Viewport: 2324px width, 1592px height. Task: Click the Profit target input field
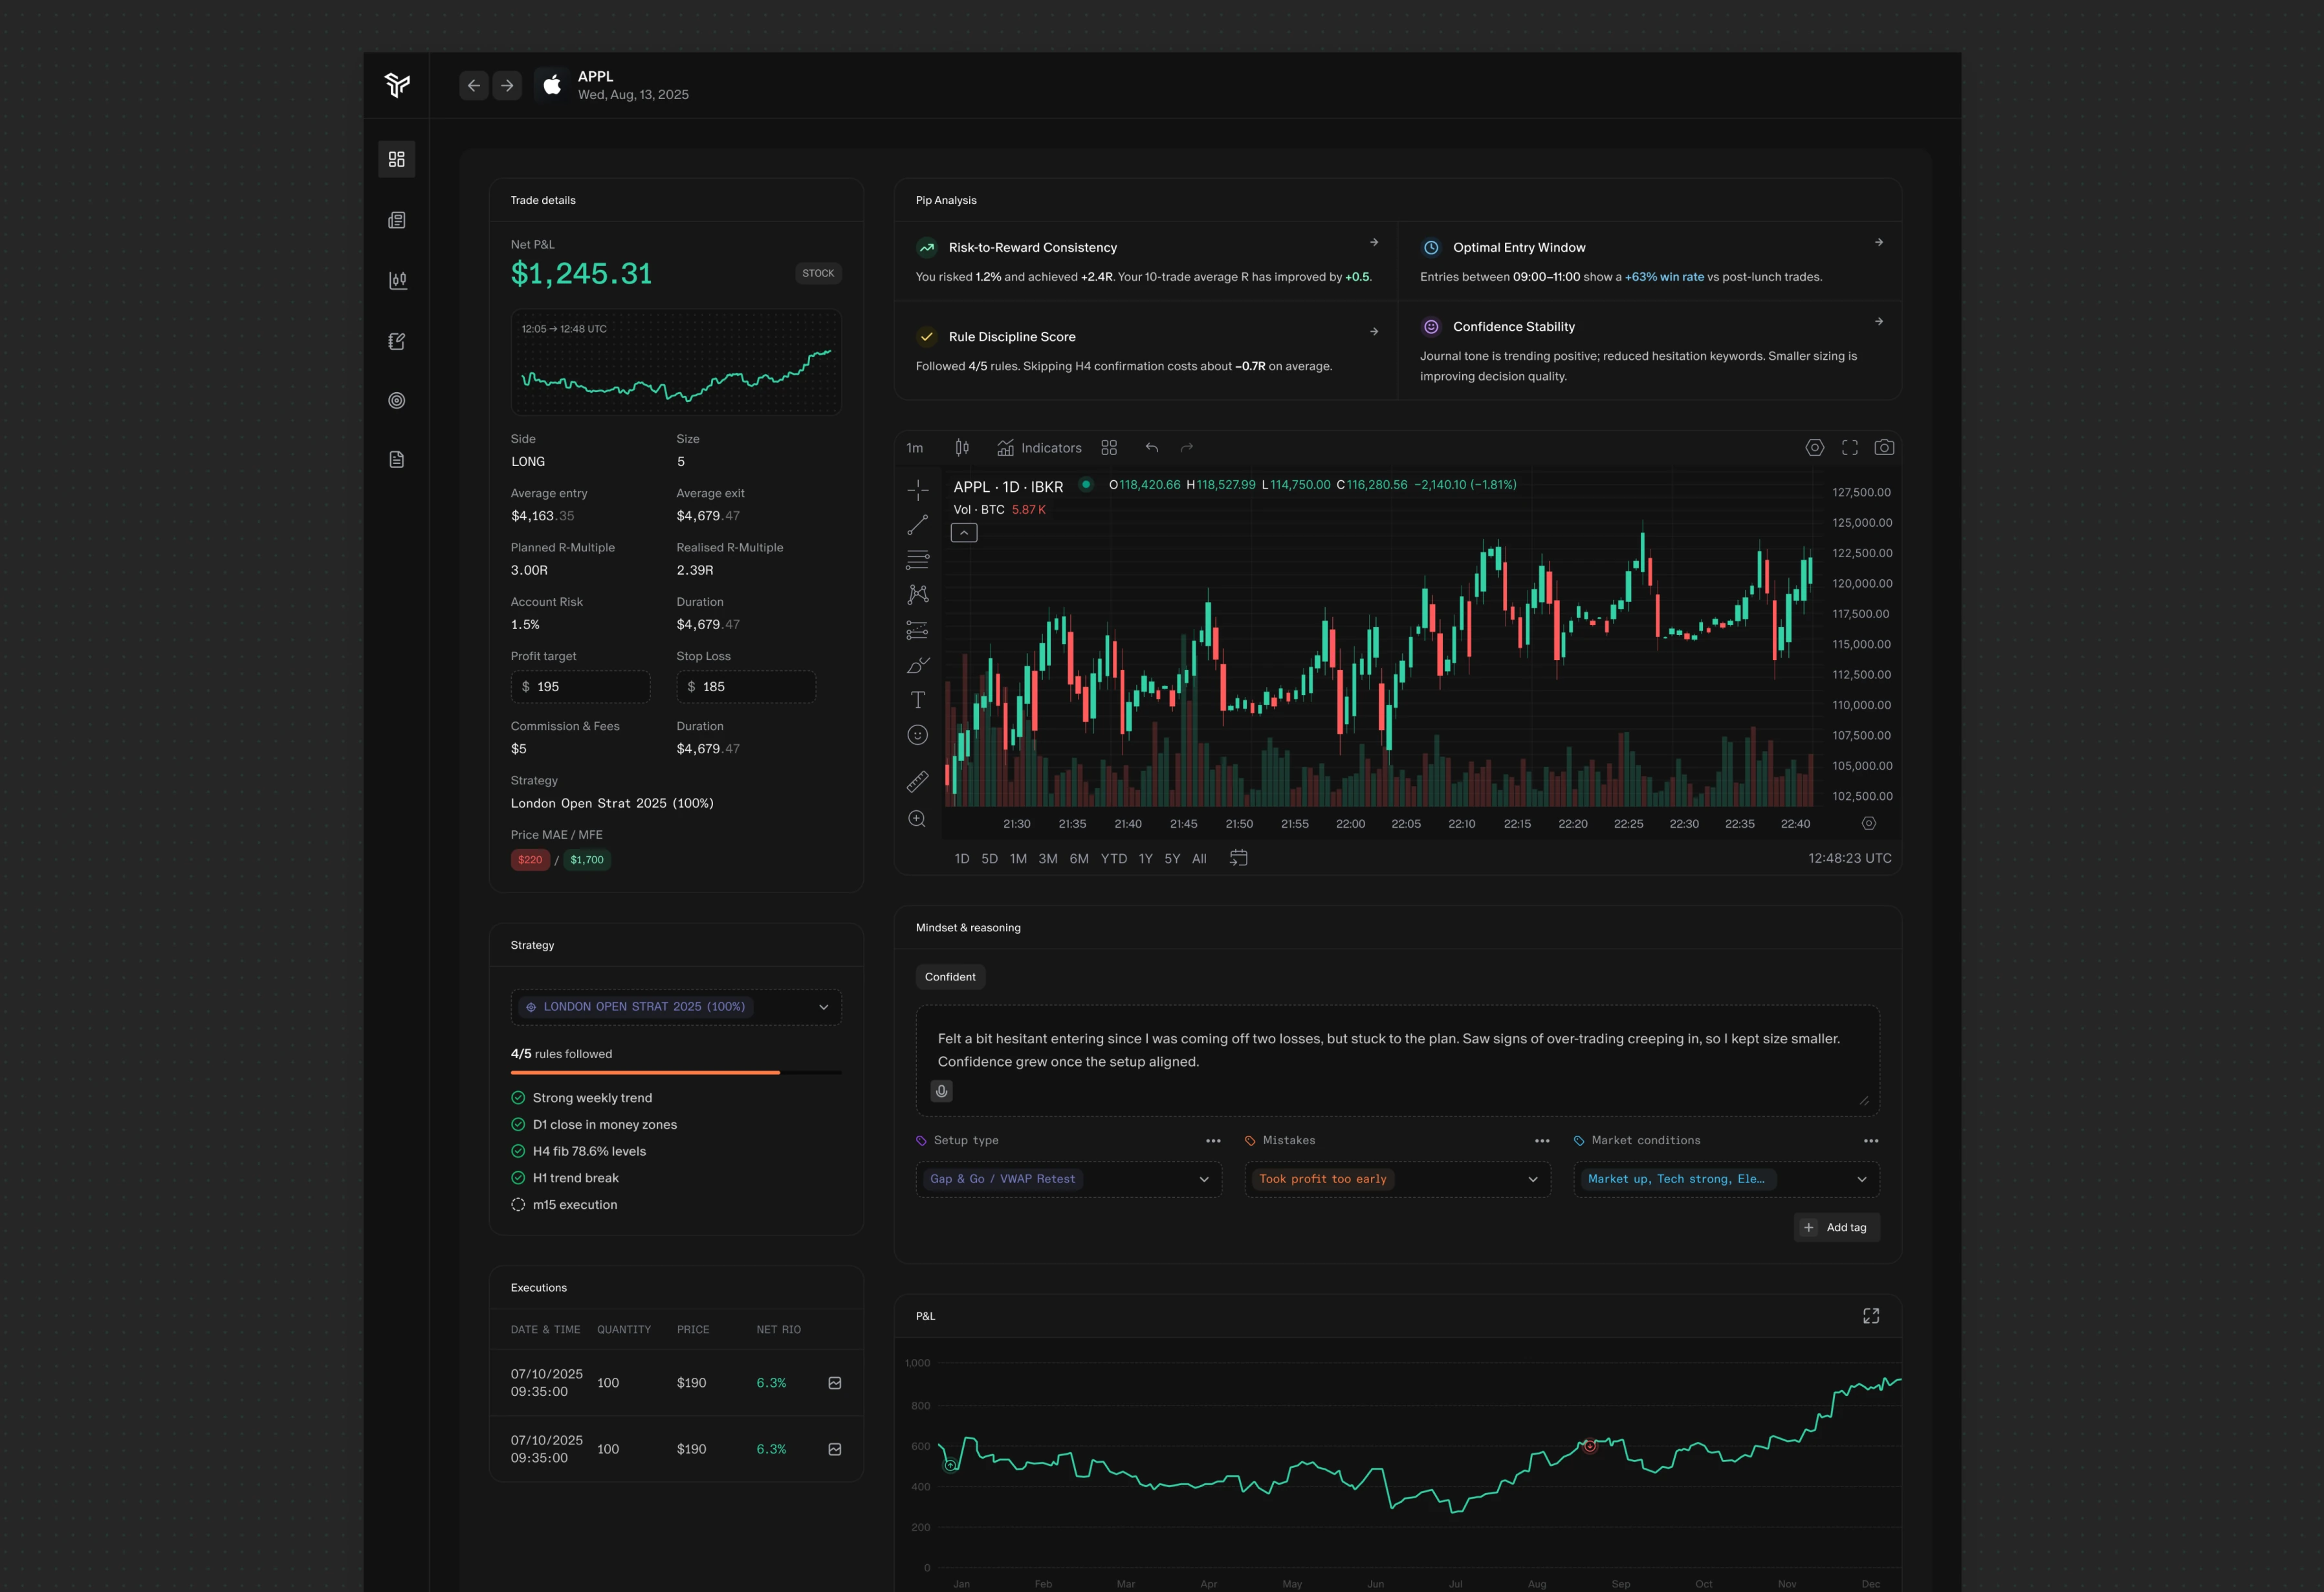(x=580, y=687)
